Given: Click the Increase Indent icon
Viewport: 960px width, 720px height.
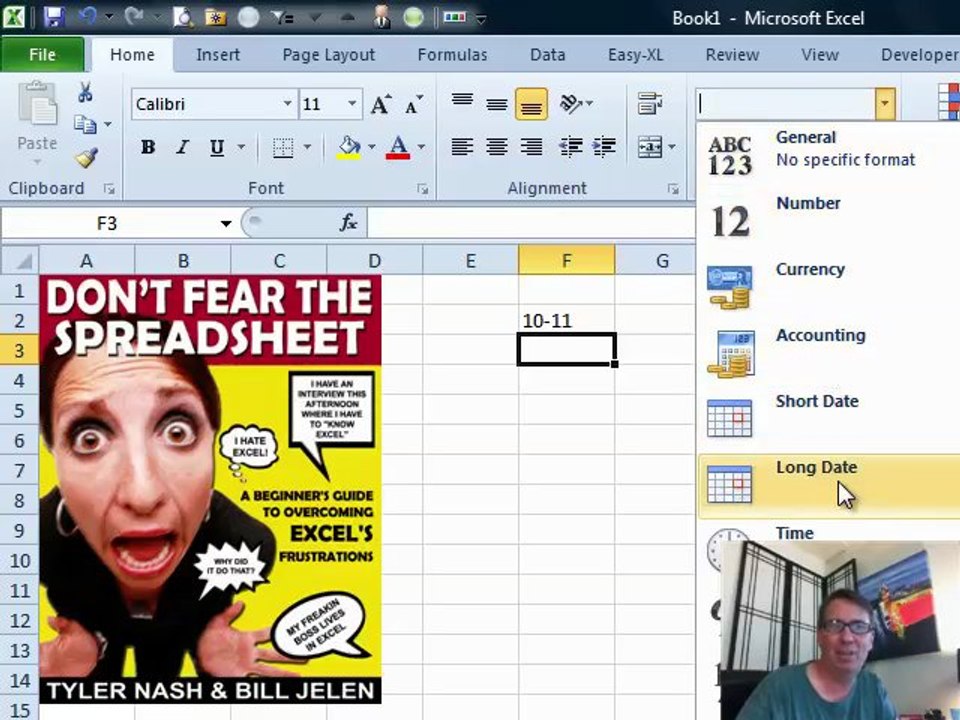Looking at the screenshot, I should coord(604,146).
